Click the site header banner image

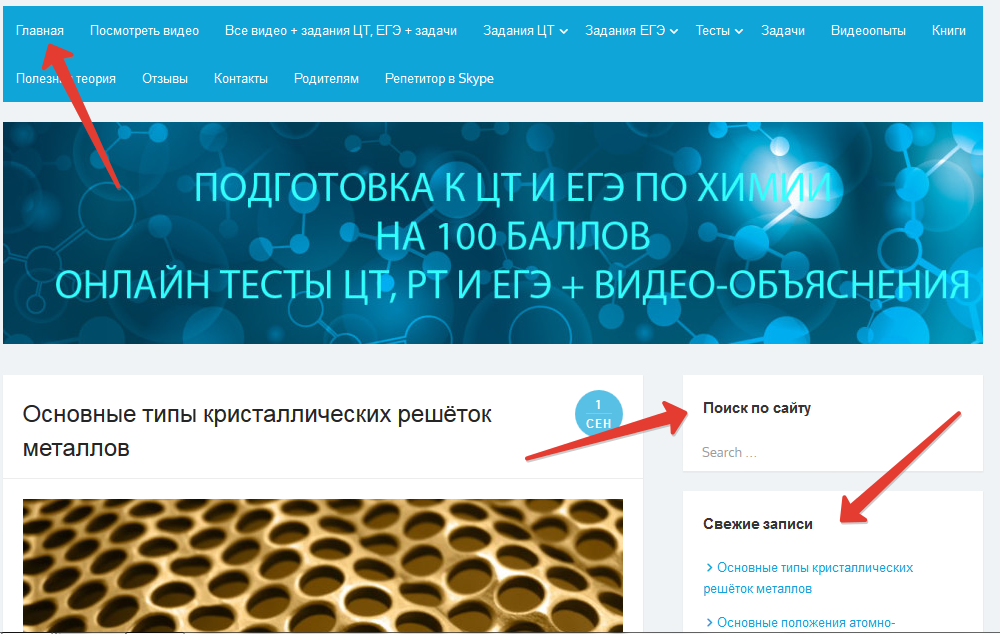coord(492,233)
